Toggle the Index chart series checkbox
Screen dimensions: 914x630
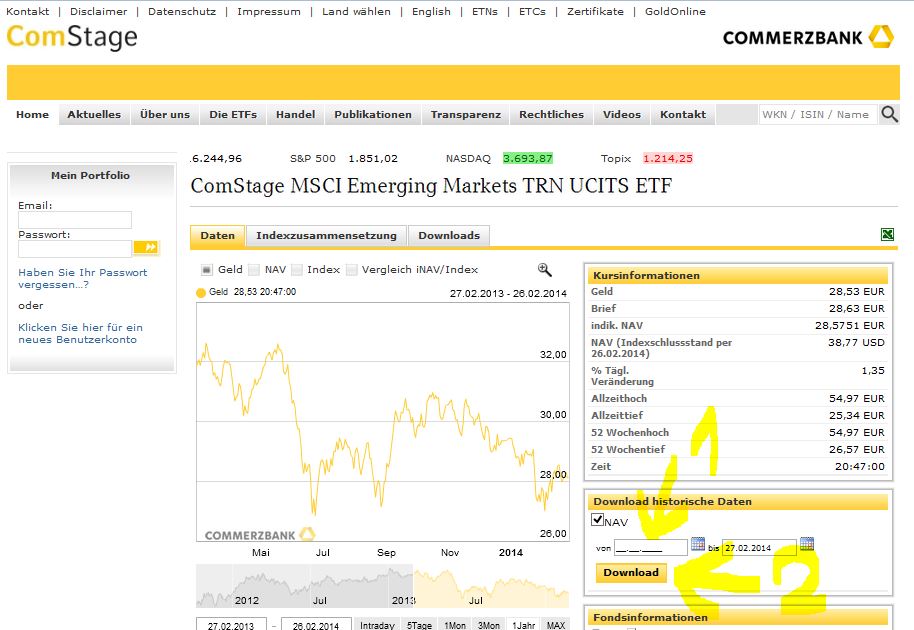[x=297, y=269]
